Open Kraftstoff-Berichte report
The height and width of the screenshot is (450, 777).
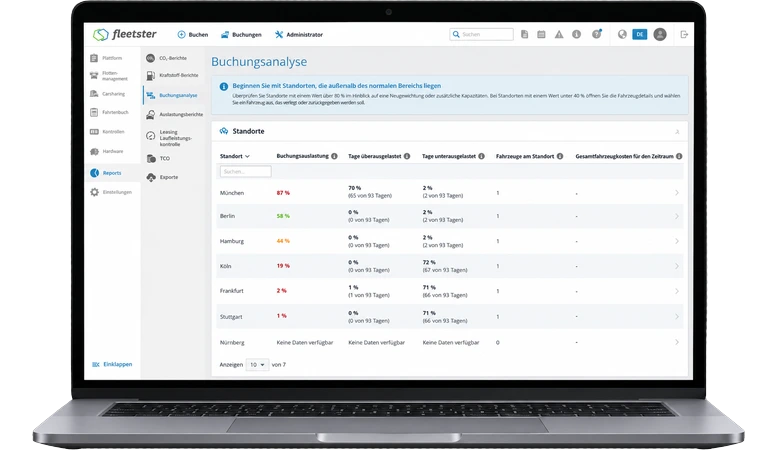point(172,75)
